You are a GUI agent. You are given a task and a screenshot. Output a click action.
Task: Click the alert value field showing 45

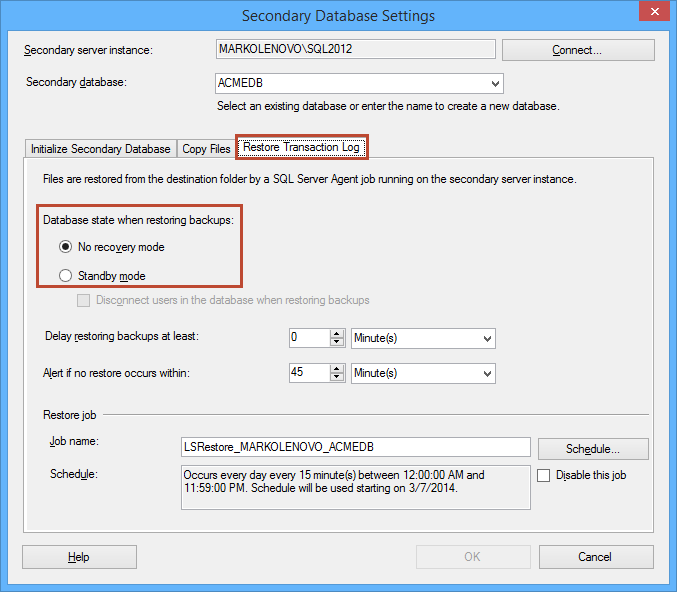pos(308,373)
